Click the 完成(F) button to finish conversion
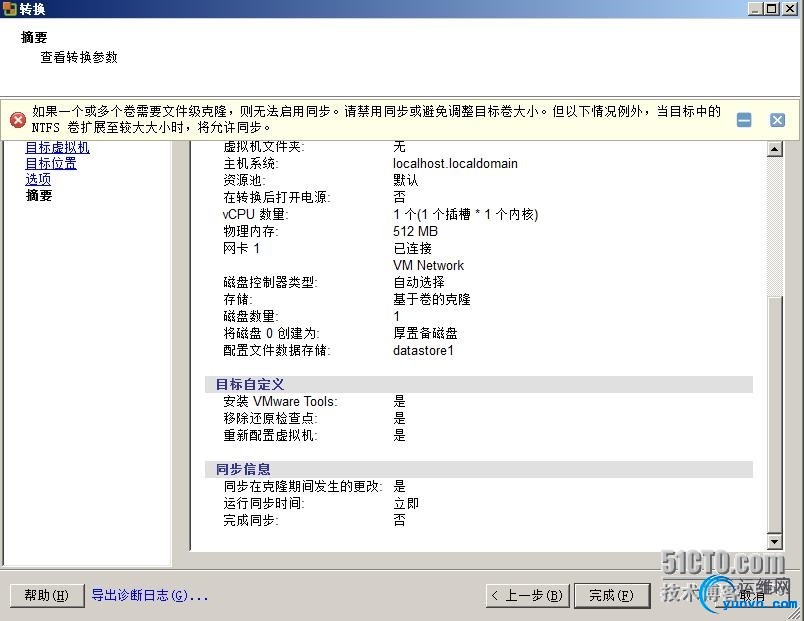 click(612, 595)
